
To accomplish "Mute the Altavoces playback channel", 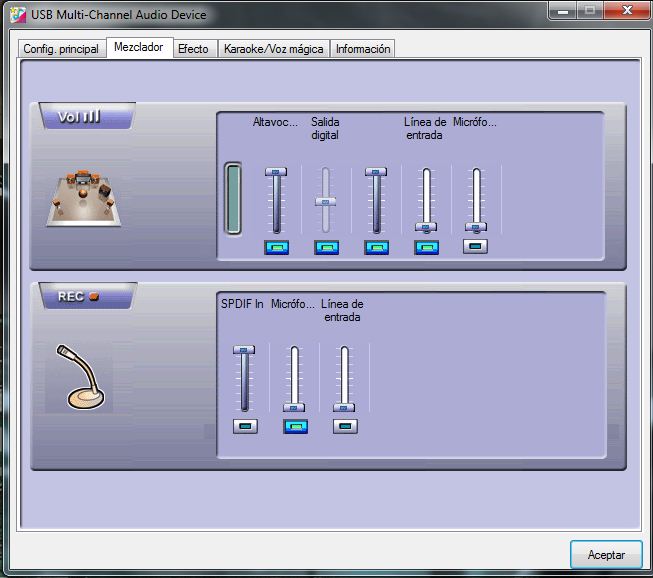I will [x=276, y=247].
